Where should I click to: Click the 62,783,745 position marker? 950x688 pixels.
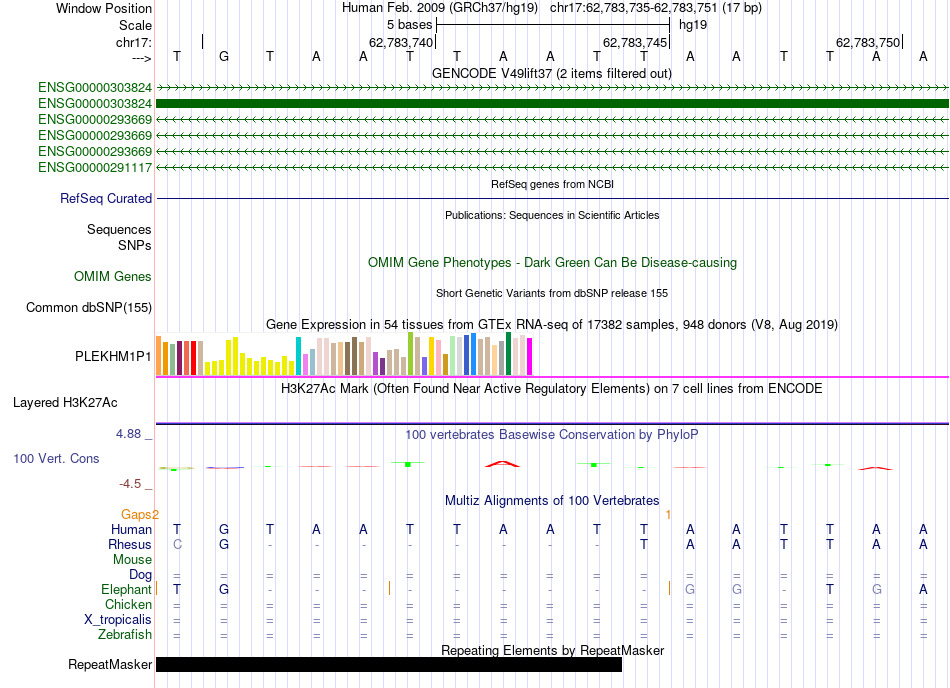(634, 42)
